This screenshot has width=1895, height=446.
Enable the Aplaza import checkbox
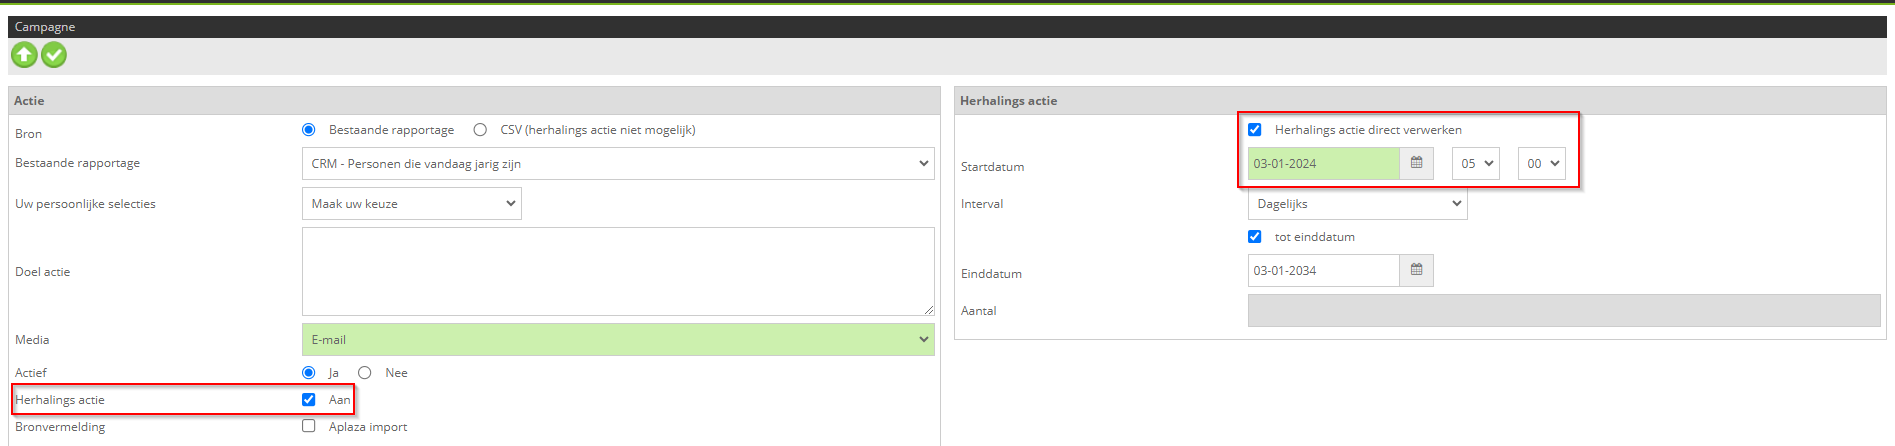(x=309, y=427)
